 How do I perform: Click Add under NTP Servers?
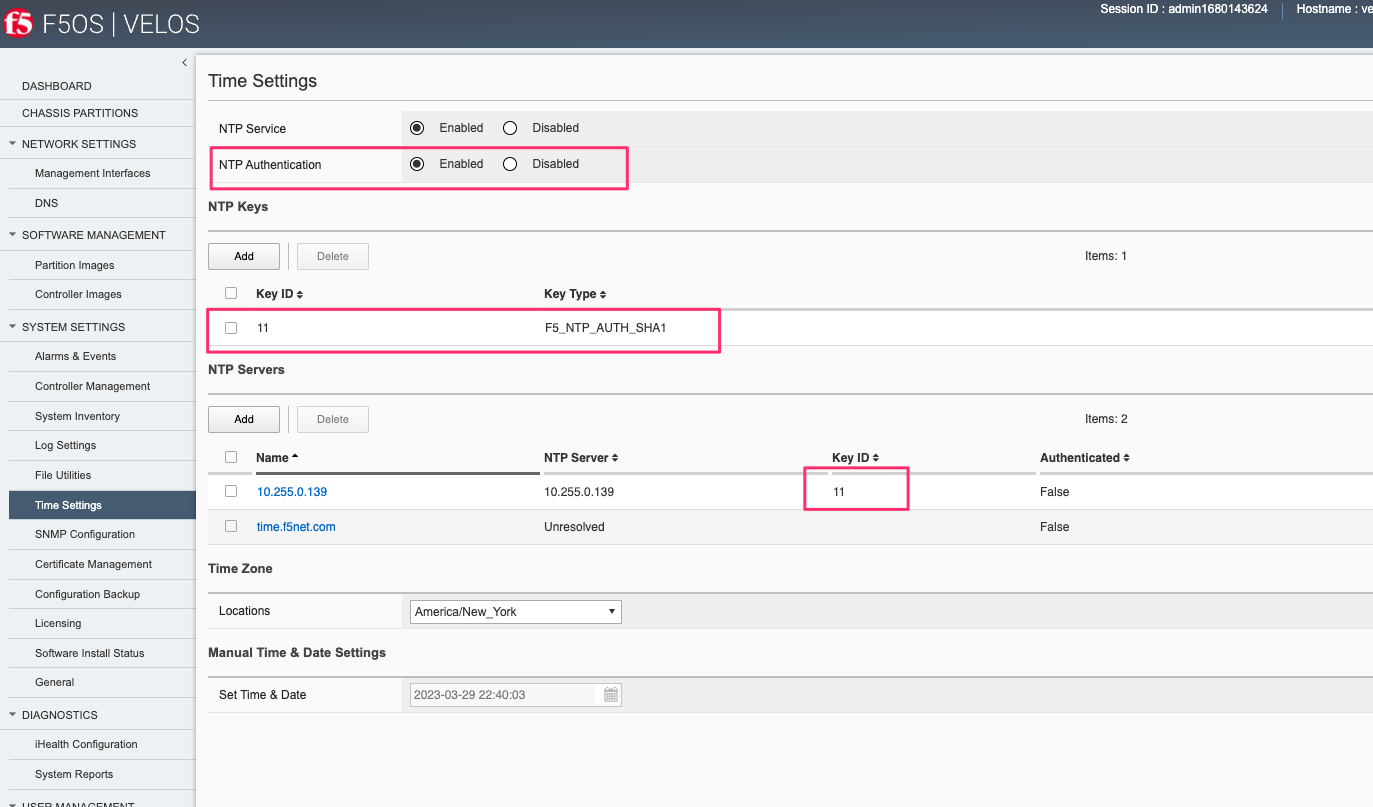[x=244, y=419]
